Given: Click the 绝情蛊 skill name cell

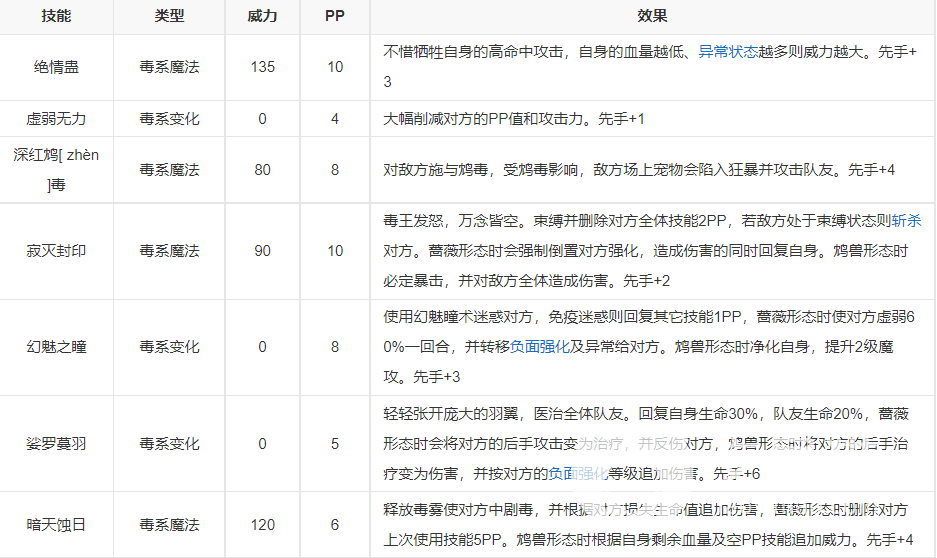Looking at the screenshot, I should point(56,67).
